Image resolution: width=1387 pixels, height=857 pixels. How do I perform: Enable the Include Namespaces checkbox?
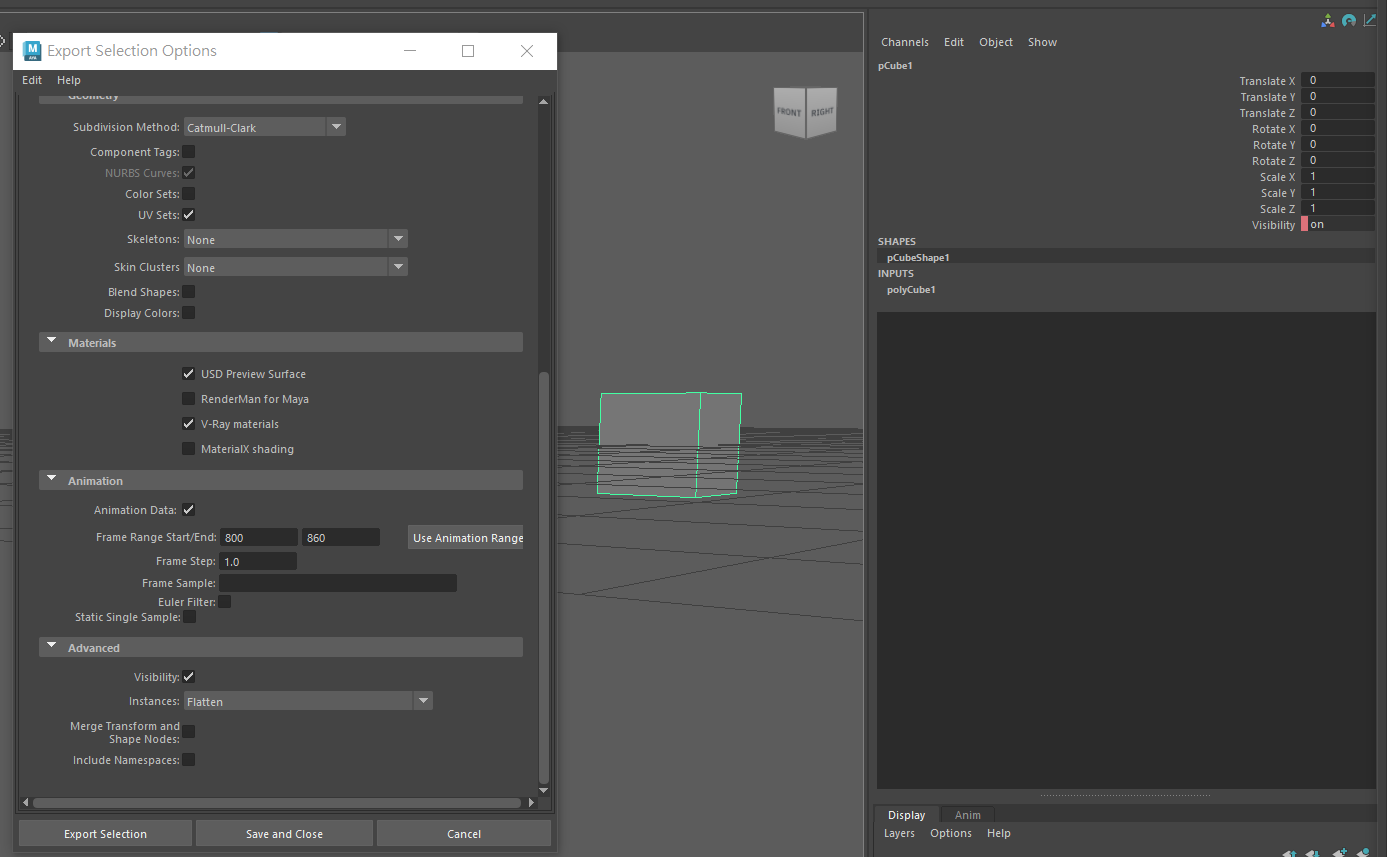188,760
